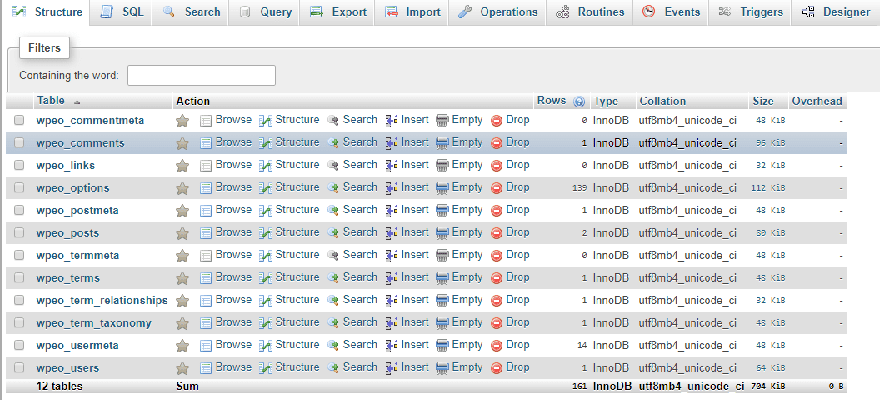Open the Import tab
Viewport: 880px width, 400px height.
tap(412, 12)
